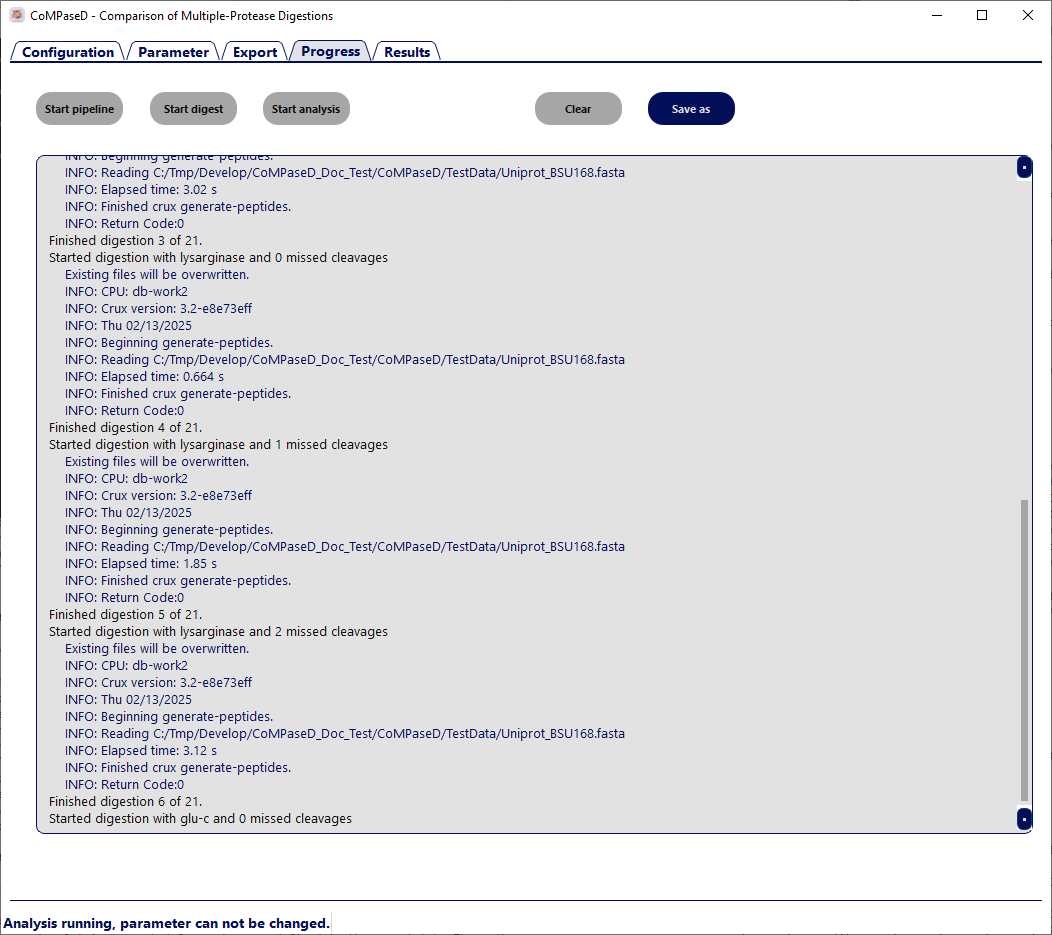Close the CoMPaseD window
This screenshot has width=1052, height=935.
click(1027, 16)
